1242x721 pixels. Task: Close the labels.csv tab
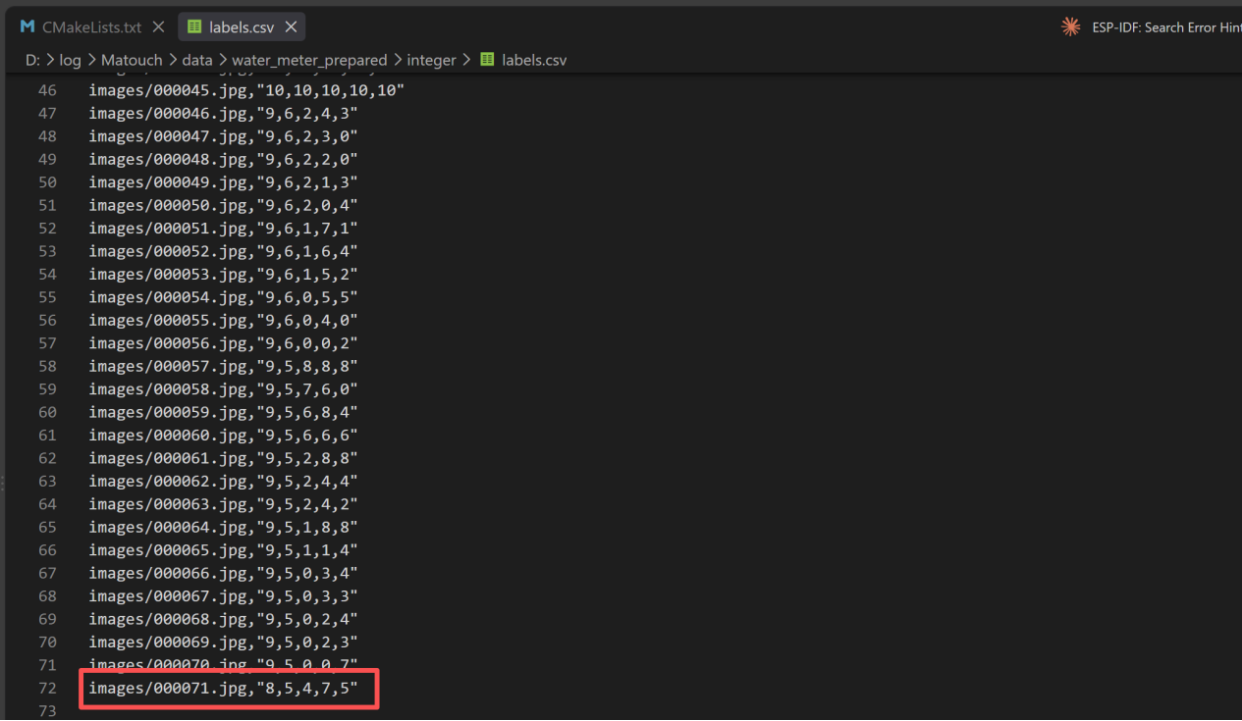click(x=290, y=27)
